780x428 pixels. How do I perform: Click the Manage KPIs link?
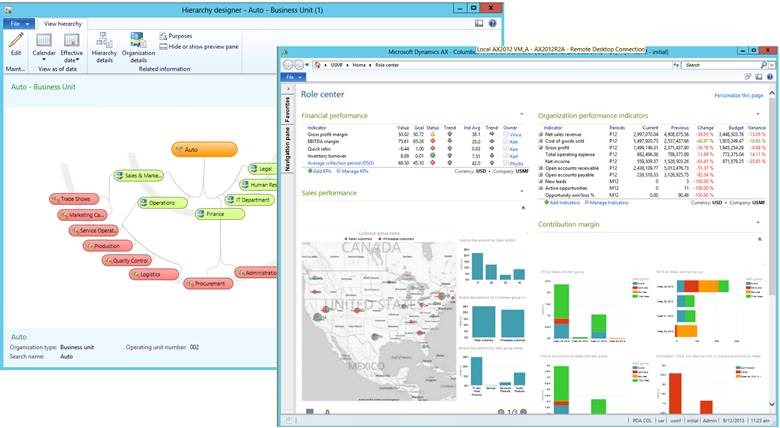(352, 171)
